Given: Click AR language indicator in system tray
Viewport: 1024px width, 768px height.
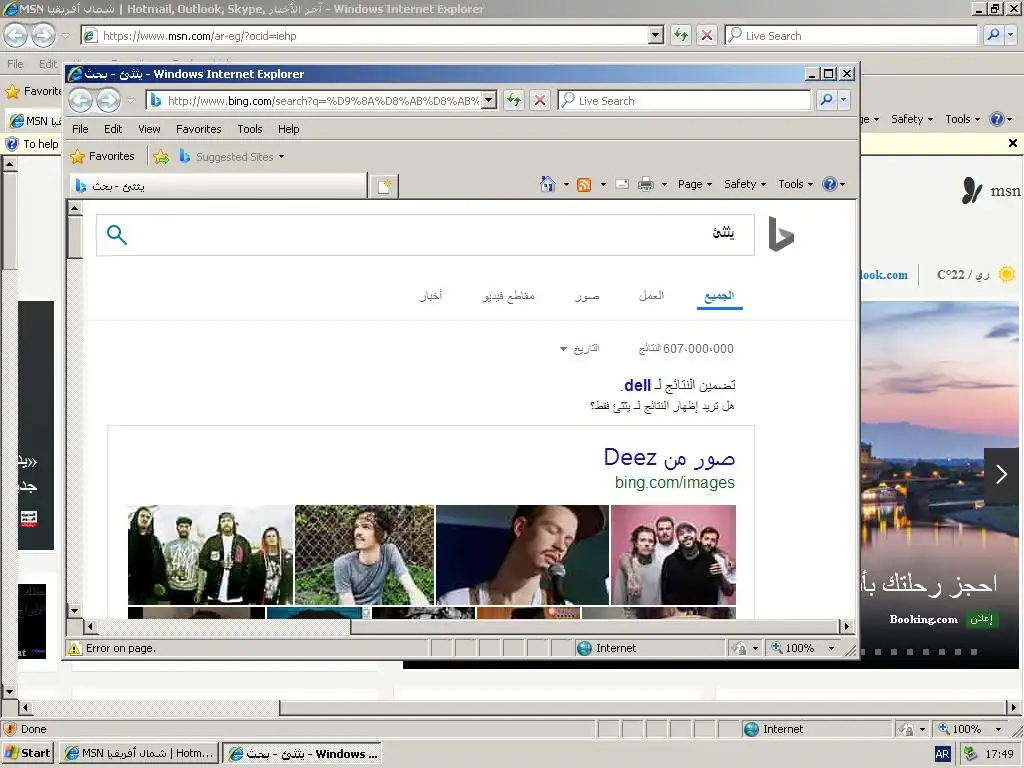Looking at the screenshot, I should pyautogui.click(x=942, y=754).
